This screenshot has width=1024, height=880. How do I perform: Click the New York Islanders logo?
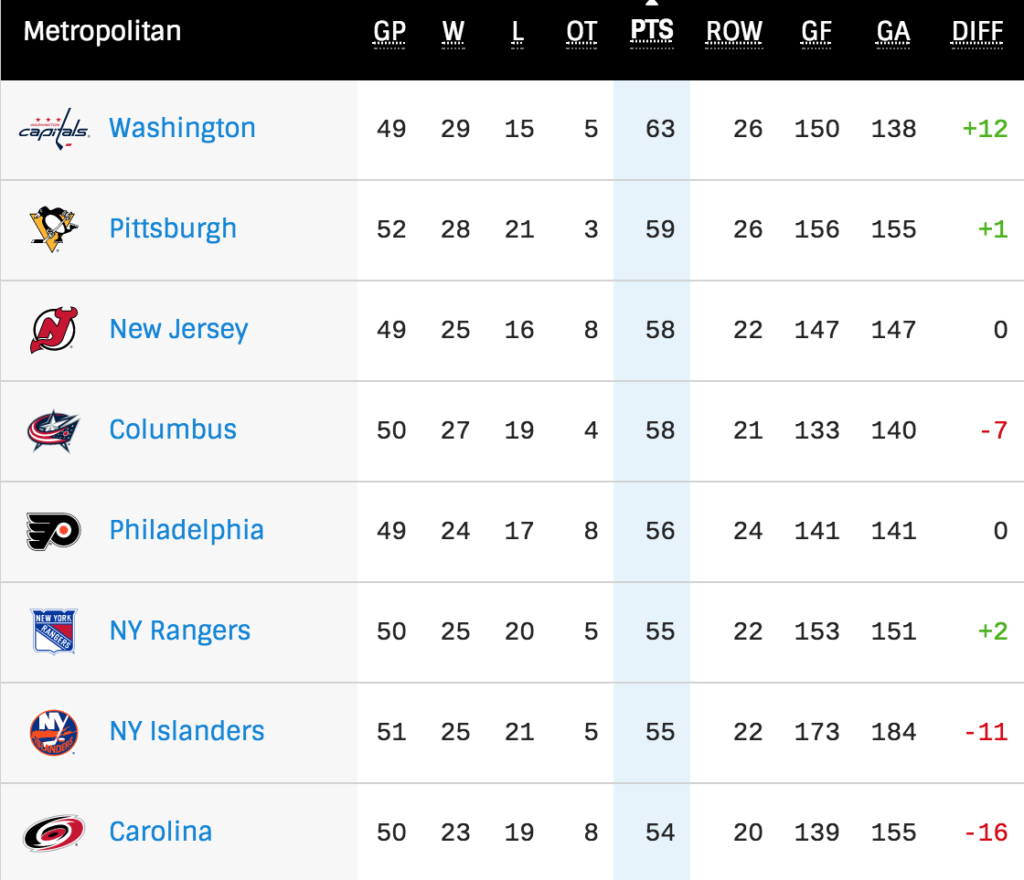(x=54, y=732)
